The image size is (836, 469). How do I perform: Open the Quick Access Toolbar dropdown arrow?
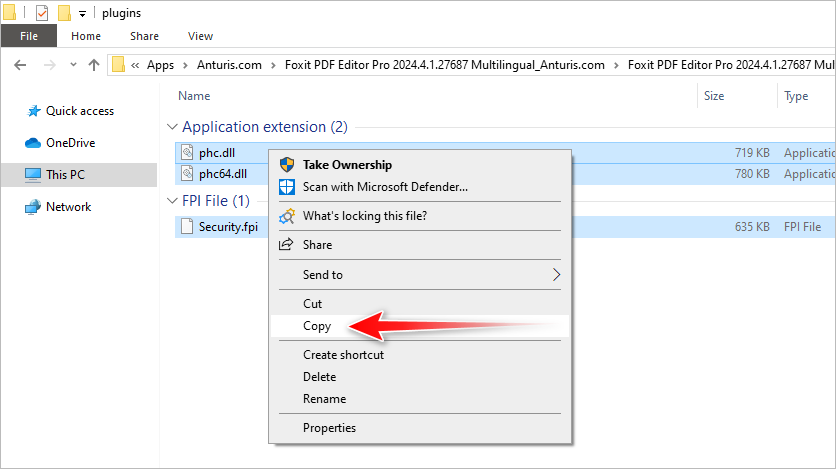82,14
